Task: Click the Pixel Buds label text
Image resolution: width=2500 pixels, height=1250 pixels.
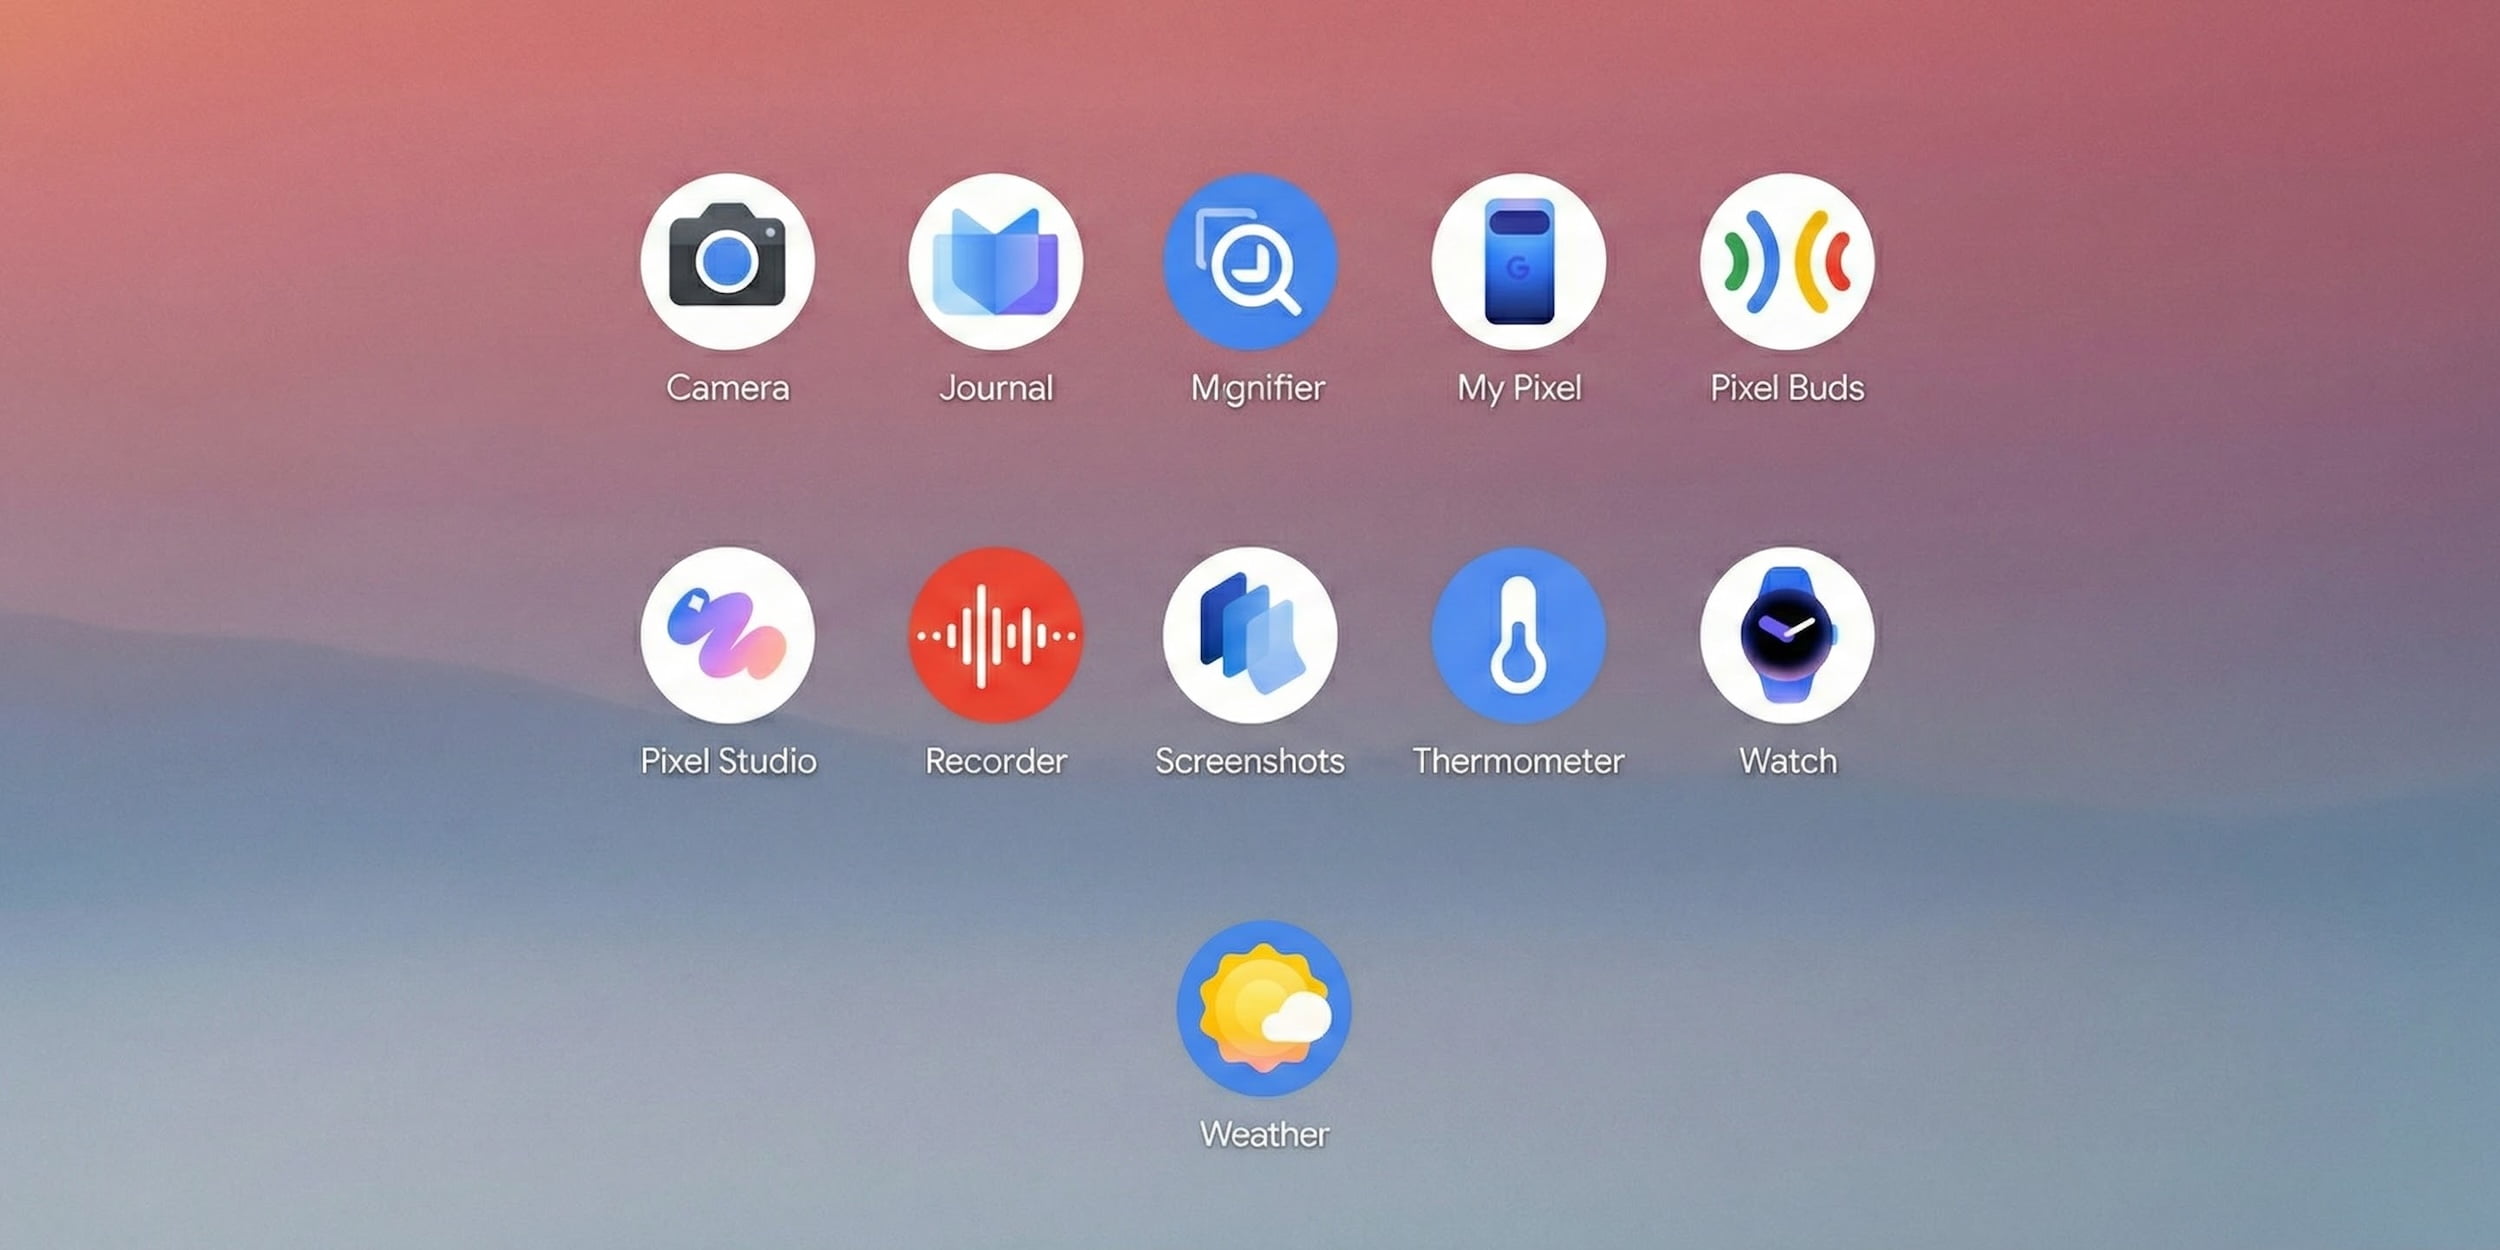Action: pos(1786,388)
